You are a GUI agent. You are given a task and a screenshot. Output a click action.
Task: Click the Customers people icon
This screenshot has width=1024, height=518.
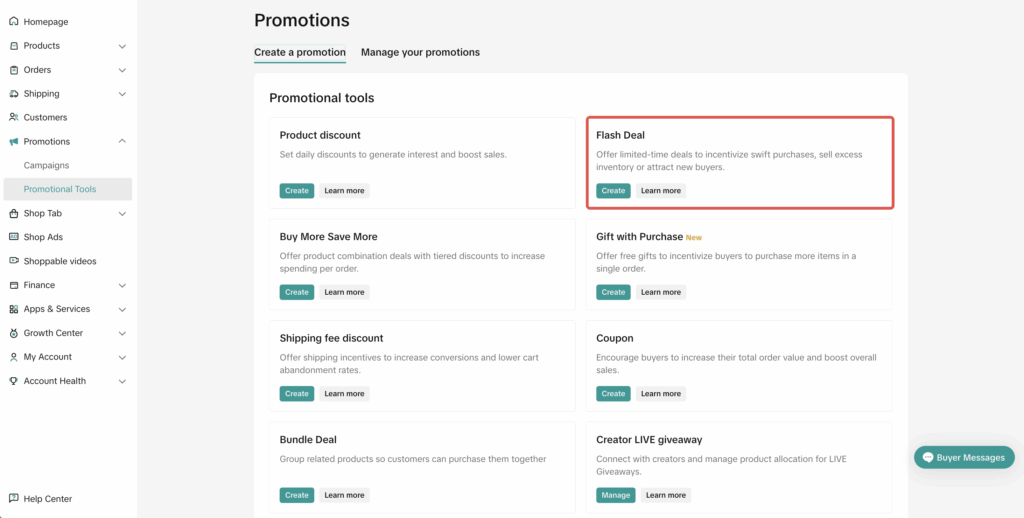pyautogui.click(x=14, y=118)
